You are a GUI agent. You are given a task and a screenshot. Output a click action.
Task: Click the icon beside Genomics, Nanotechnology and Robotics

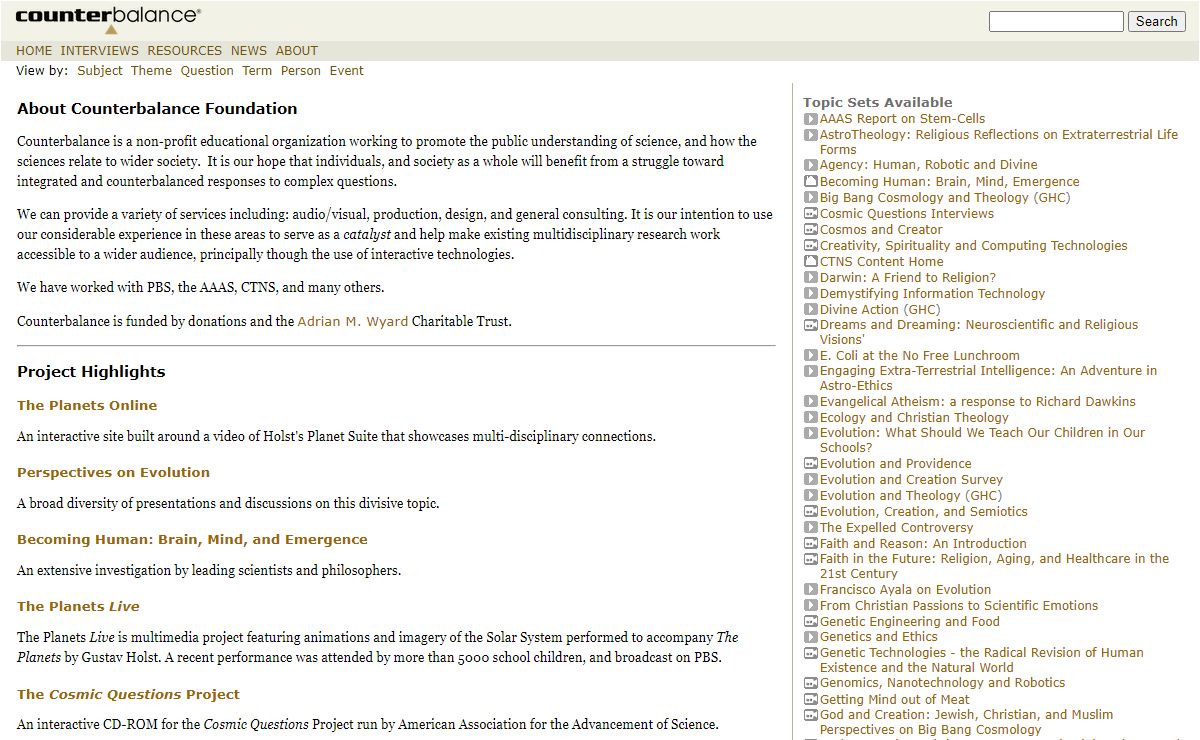811,683
